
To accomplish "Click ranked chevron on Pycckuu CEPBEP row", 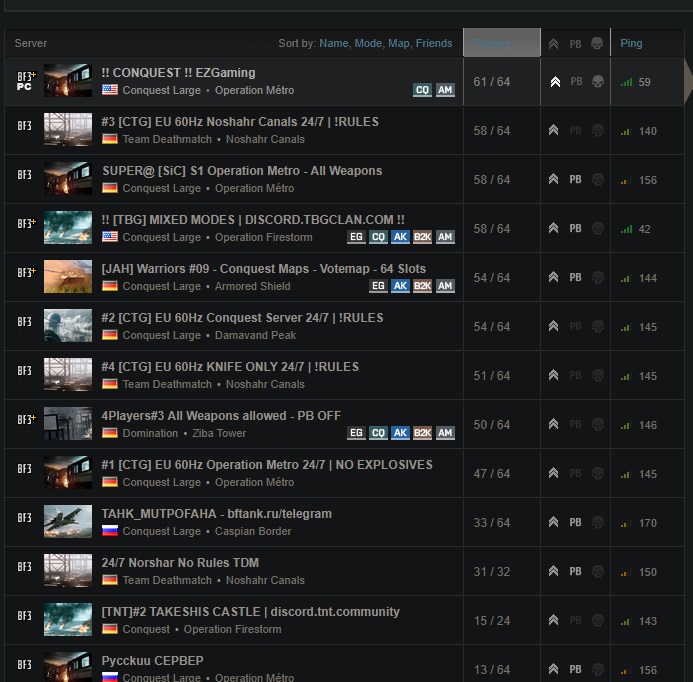I will (553, 669).
